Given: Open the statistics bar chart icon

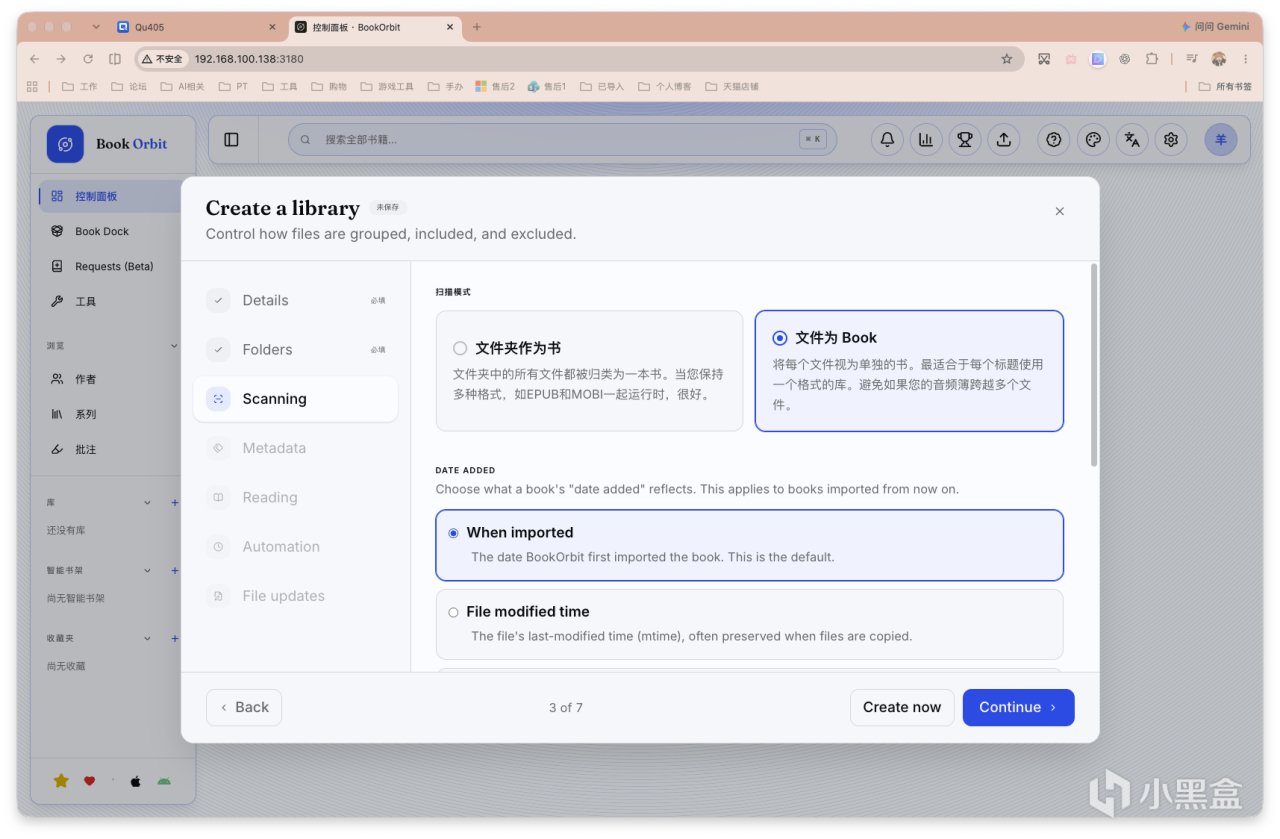Looking at the screenshot, I should 926,140.
